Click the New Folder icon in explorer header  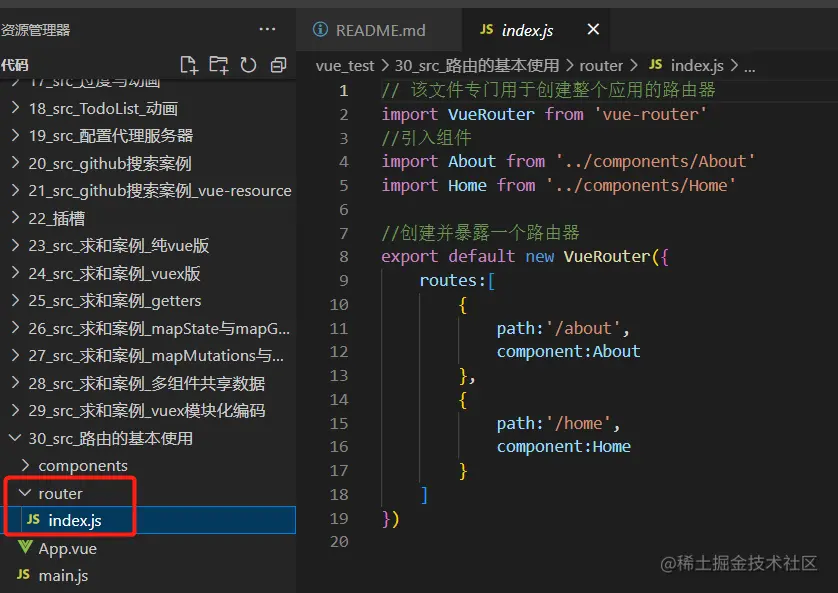coord(218,65)
